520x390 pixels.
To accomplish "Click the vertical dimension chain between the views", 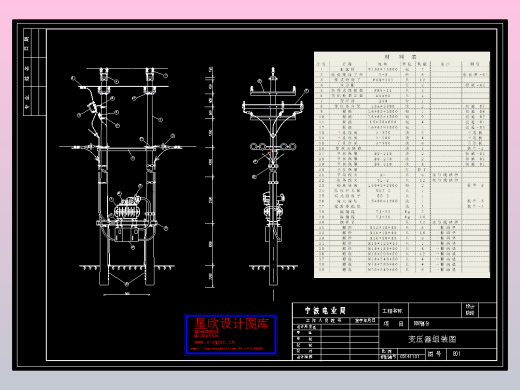I will [x=211, y=177].
